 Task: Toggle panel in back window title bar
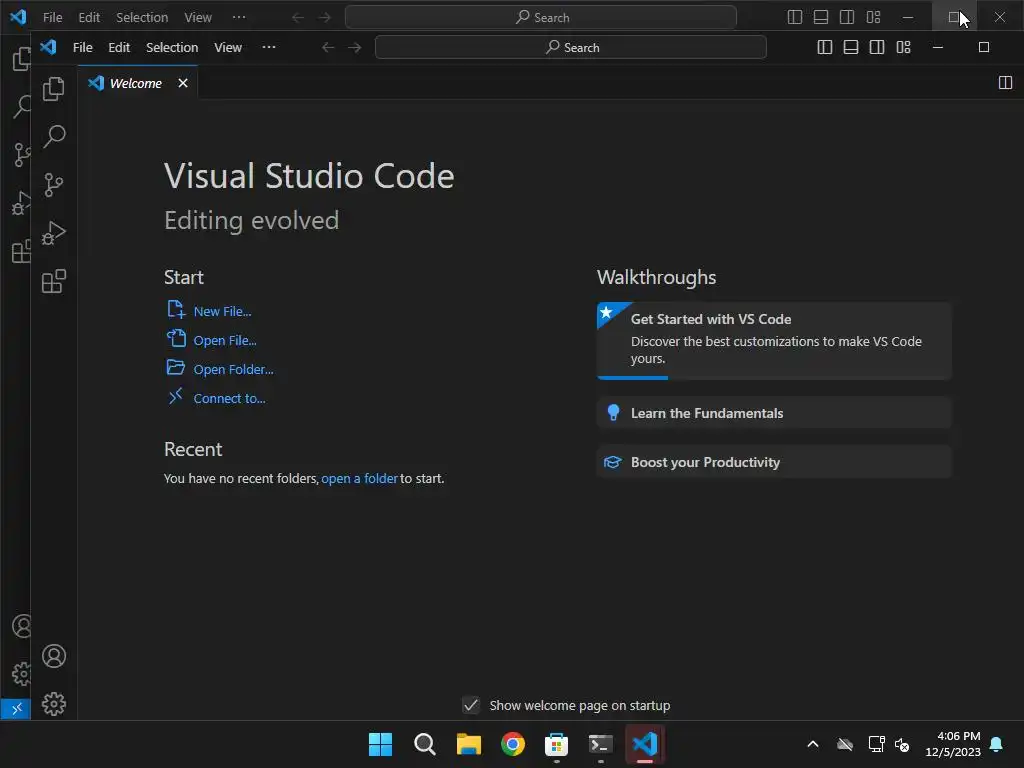pyautogui.click(x=821, y=17)
